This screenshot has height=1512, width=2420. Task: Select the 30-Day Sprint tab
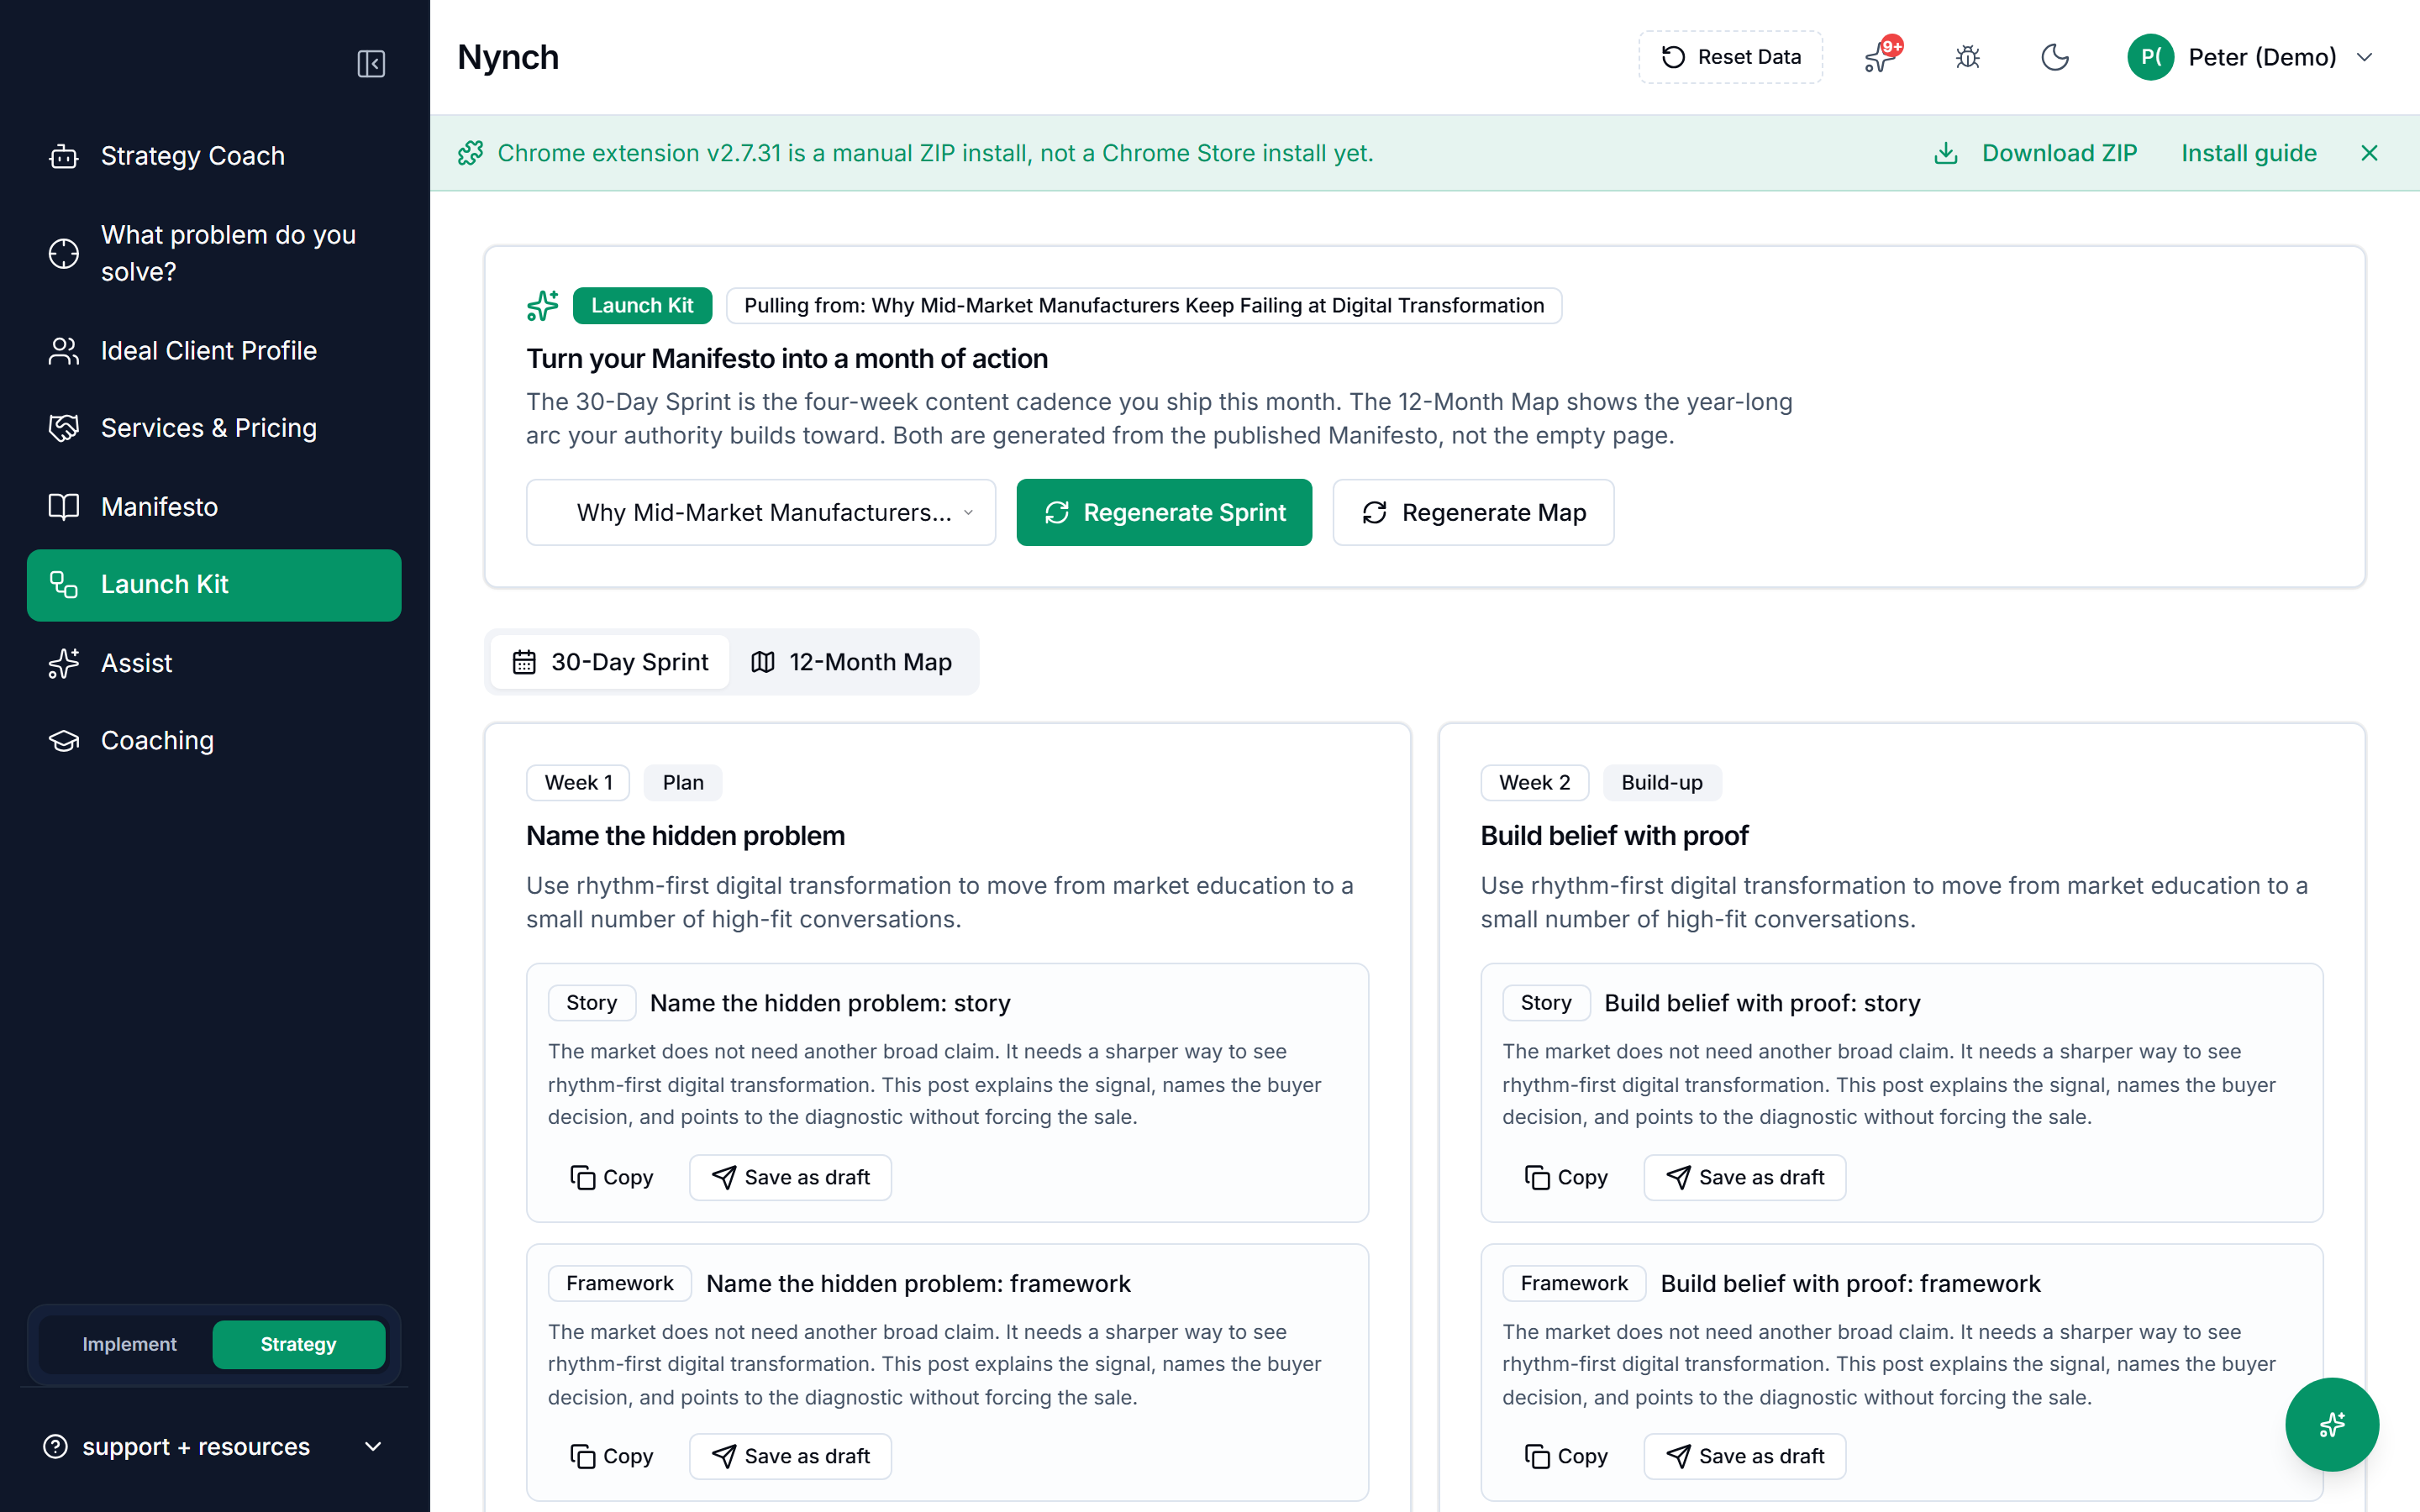[x=610, y=662]
